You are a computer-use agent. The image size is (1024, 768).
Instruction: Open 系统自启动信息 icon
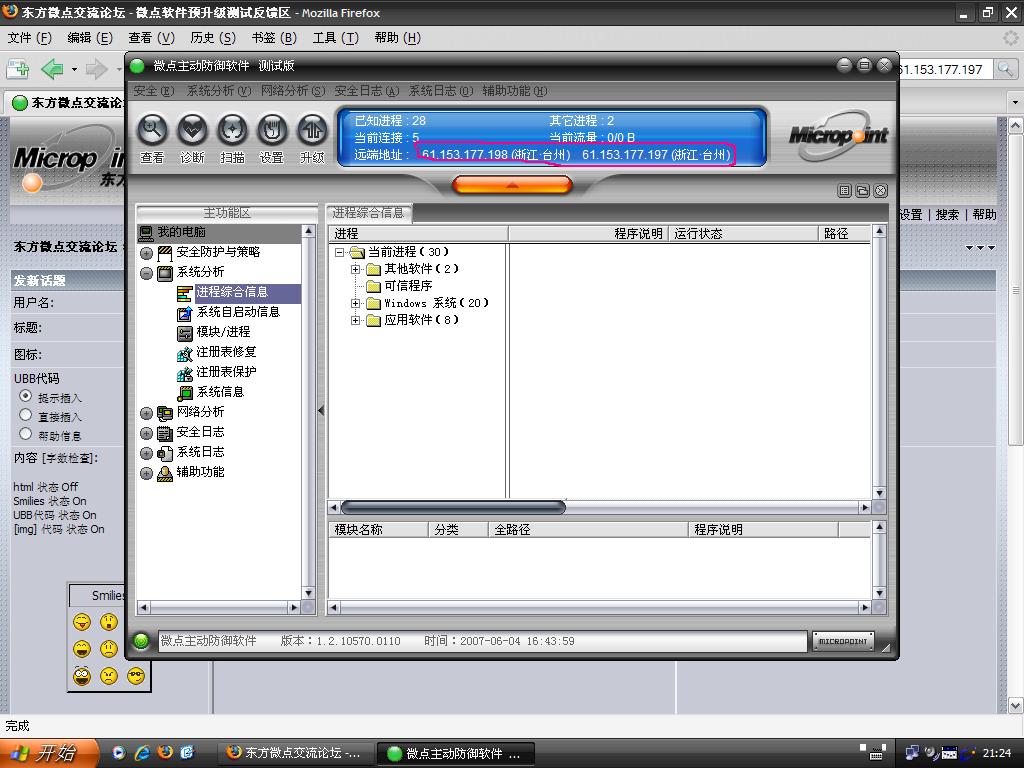pos(185,313)
